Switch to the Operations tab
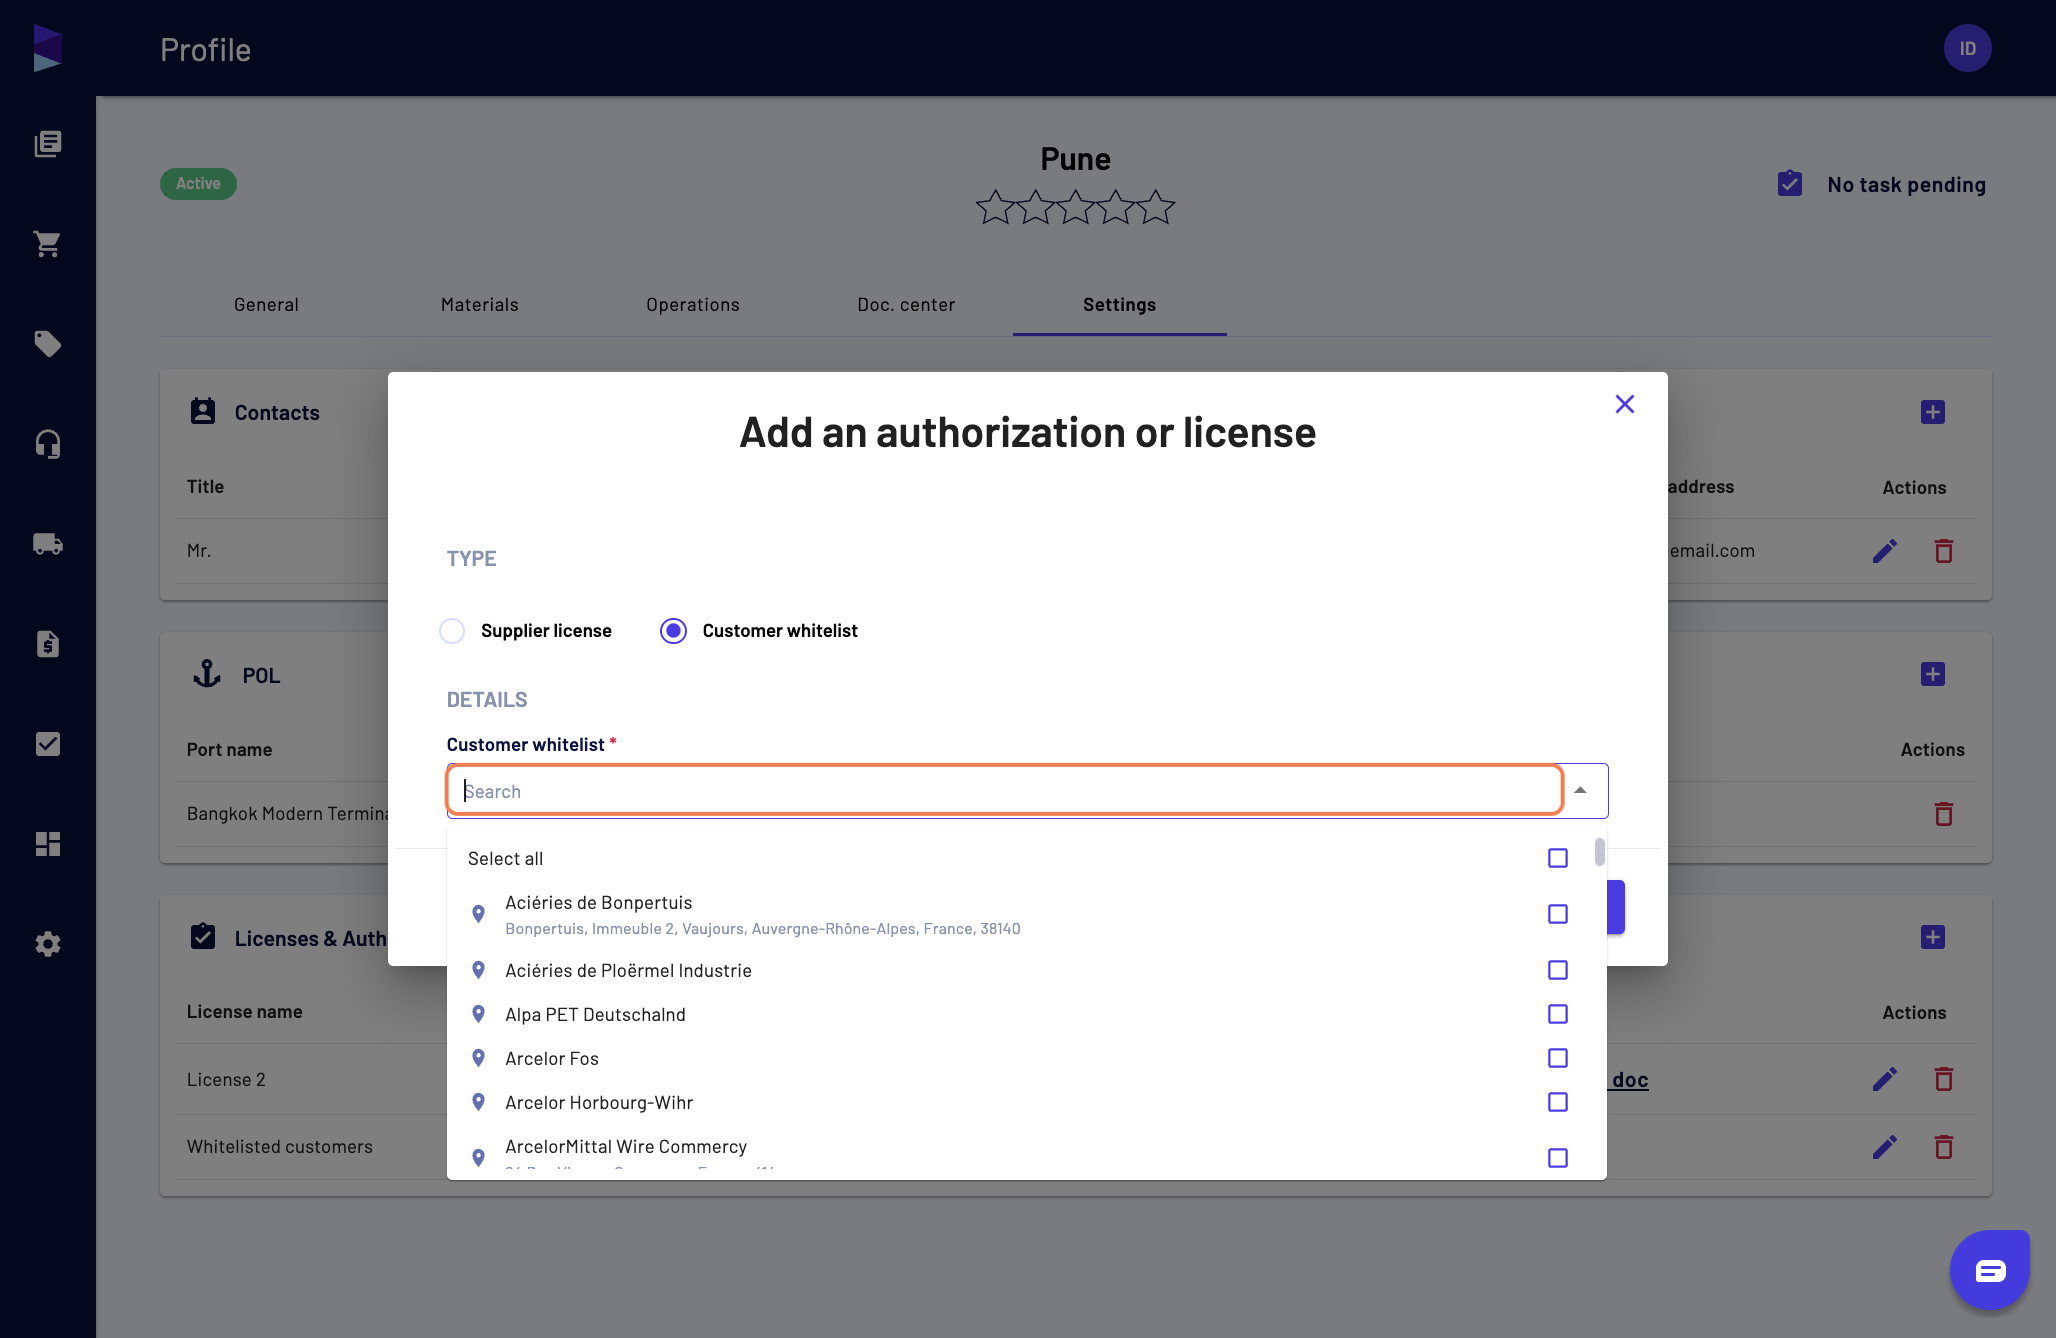 [693, 305]
